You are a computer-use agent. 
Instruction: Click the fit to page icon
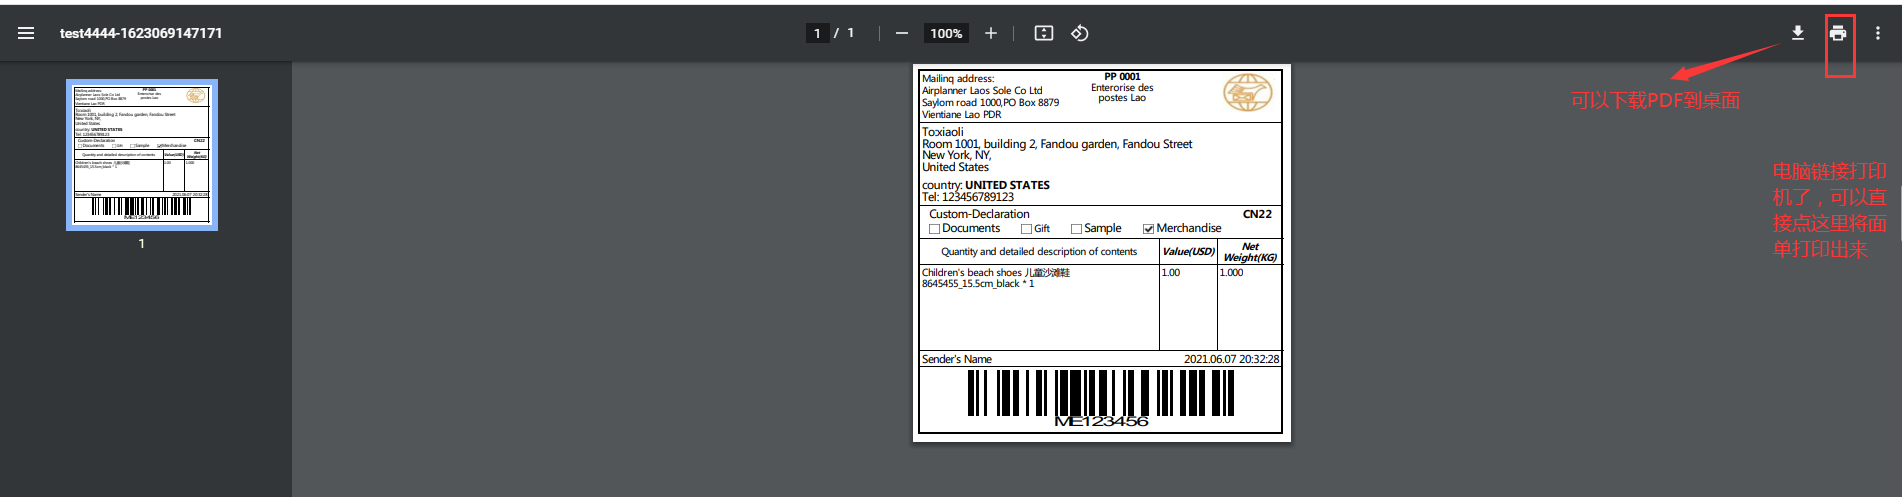coord(1043,33)
